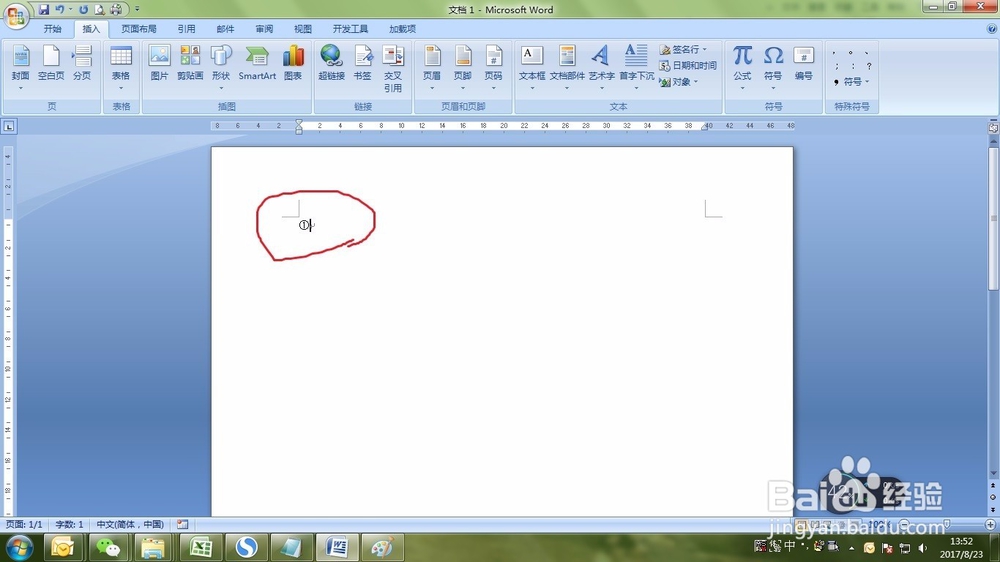Click the Office button
The height and width of the screenshot is (562, 1000).
[16, 15]
